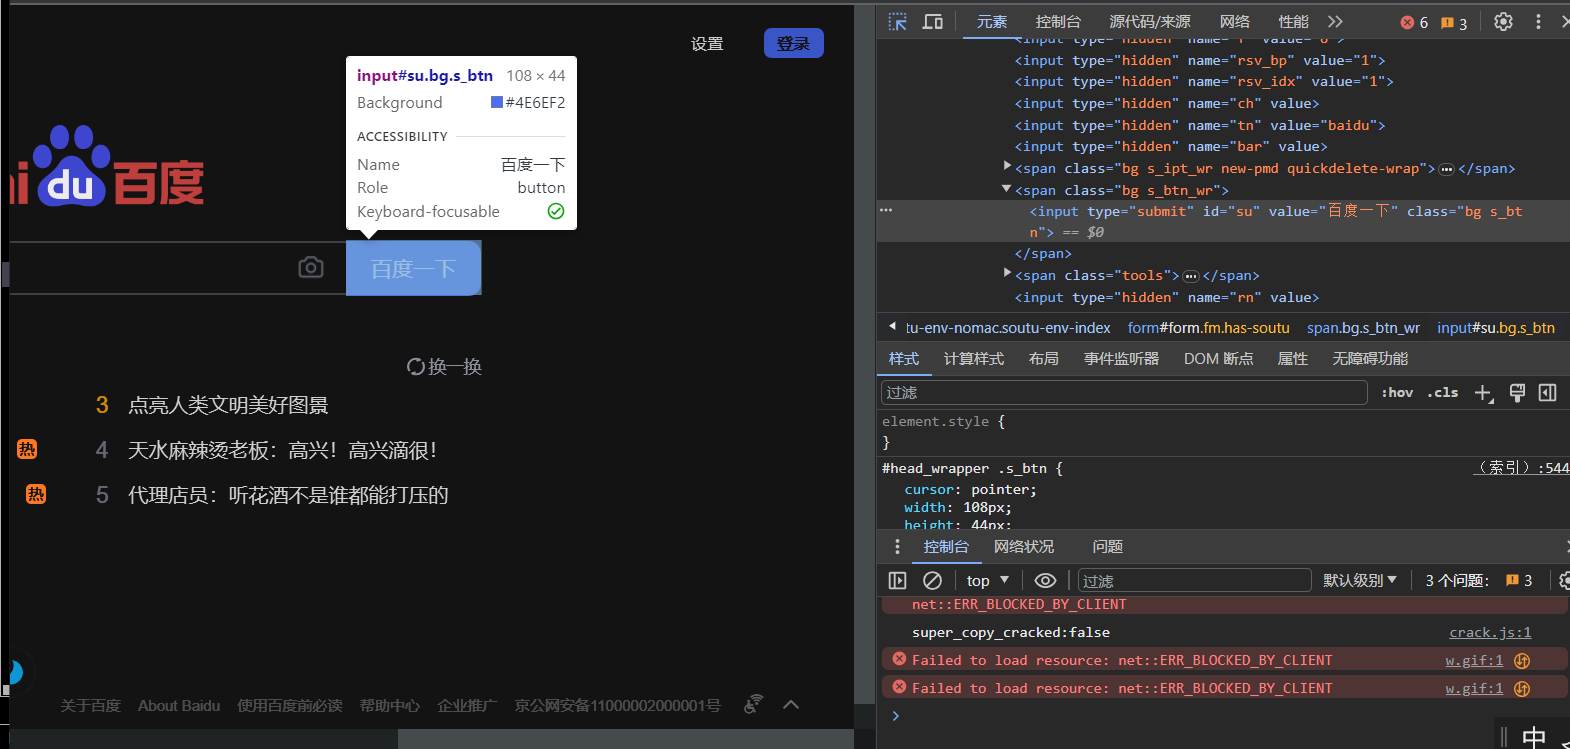Click the 设置 link on Baidu page
The width and height of the screenshot is (1570, 749).
(x=707, y=44)
